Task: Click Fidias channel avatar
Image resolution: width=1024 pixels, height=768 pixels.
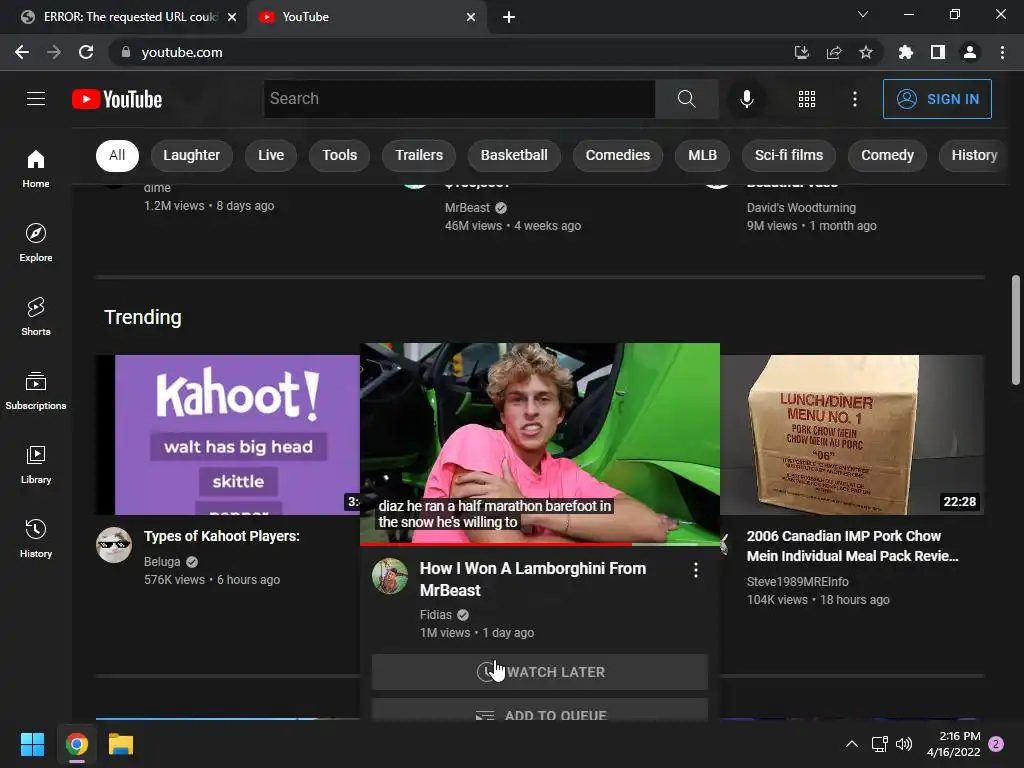Action: [390, 575]
